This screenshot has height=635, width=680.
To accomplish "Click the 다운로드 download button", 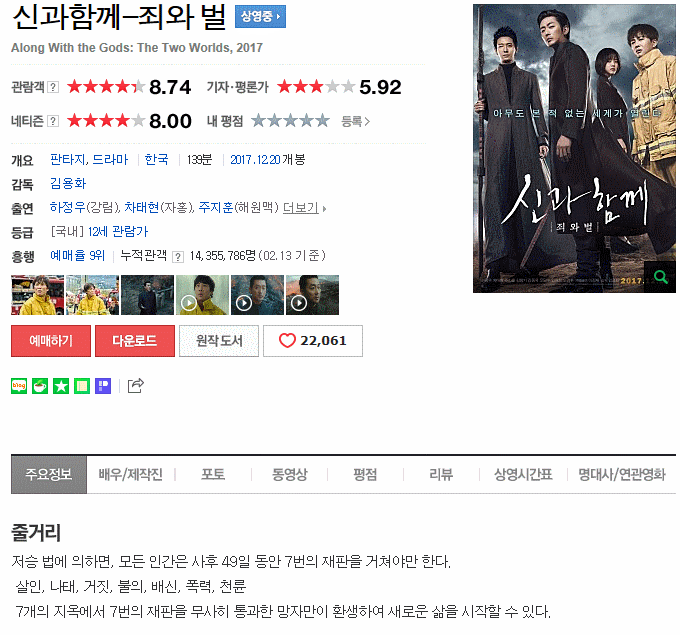I will click(135, 341).
